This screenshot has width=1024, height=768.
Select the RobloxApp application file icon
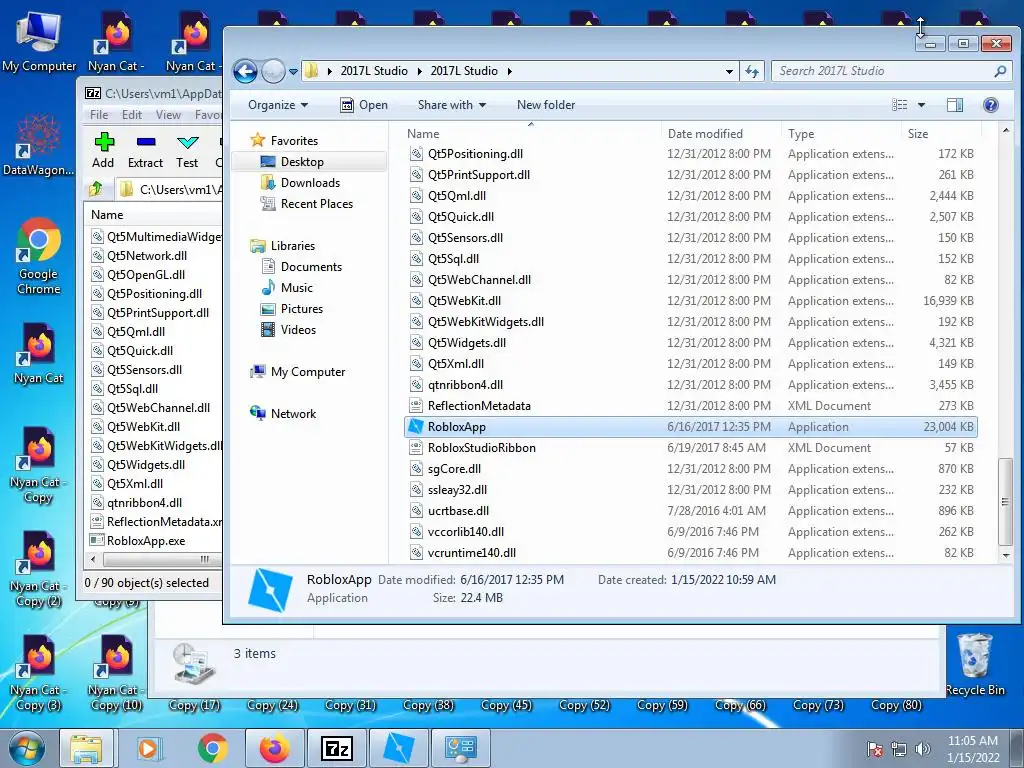[415, 426]
